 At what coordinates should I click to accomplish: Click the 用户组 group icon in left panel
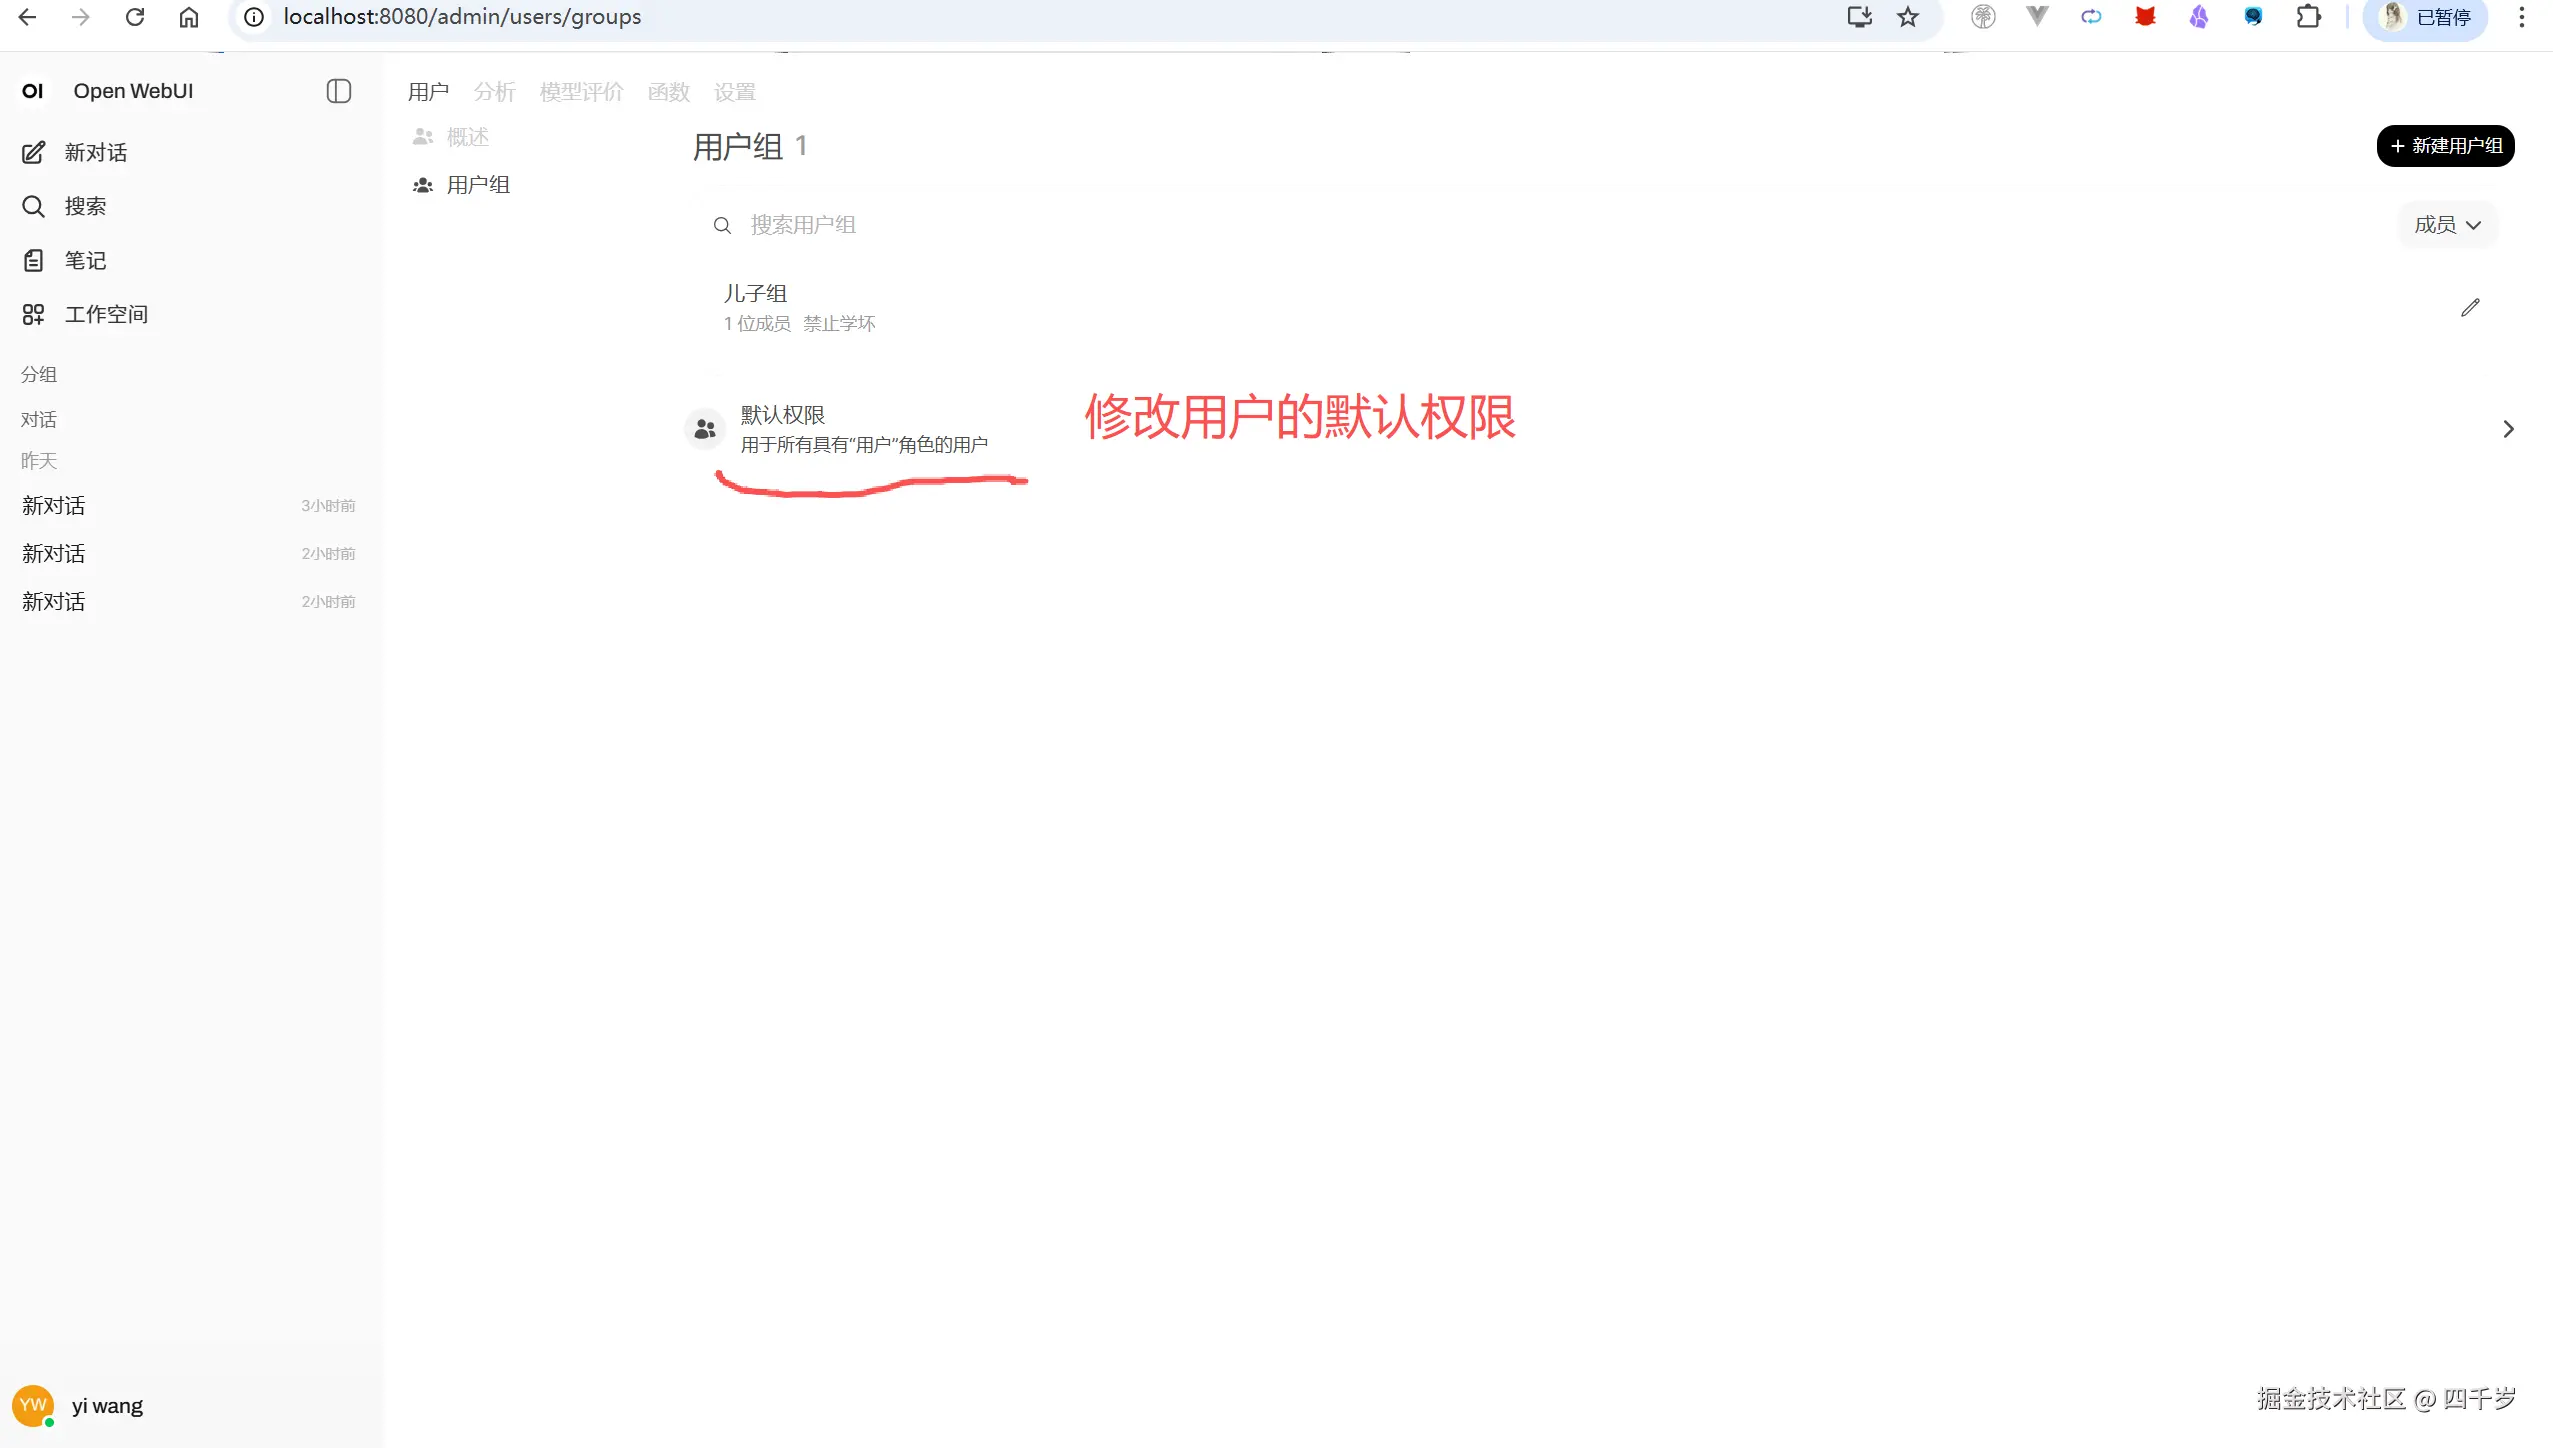423,184
